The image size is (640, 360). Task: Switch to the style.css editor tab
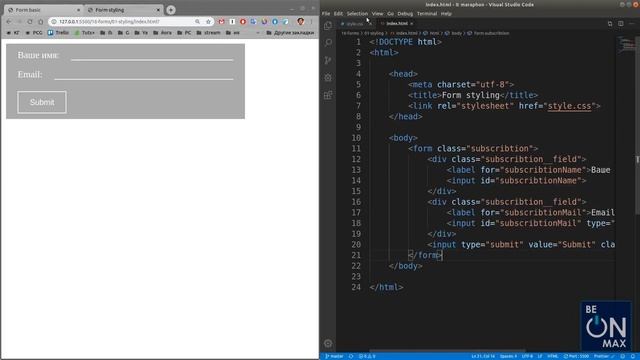click(x=354, y=24)
